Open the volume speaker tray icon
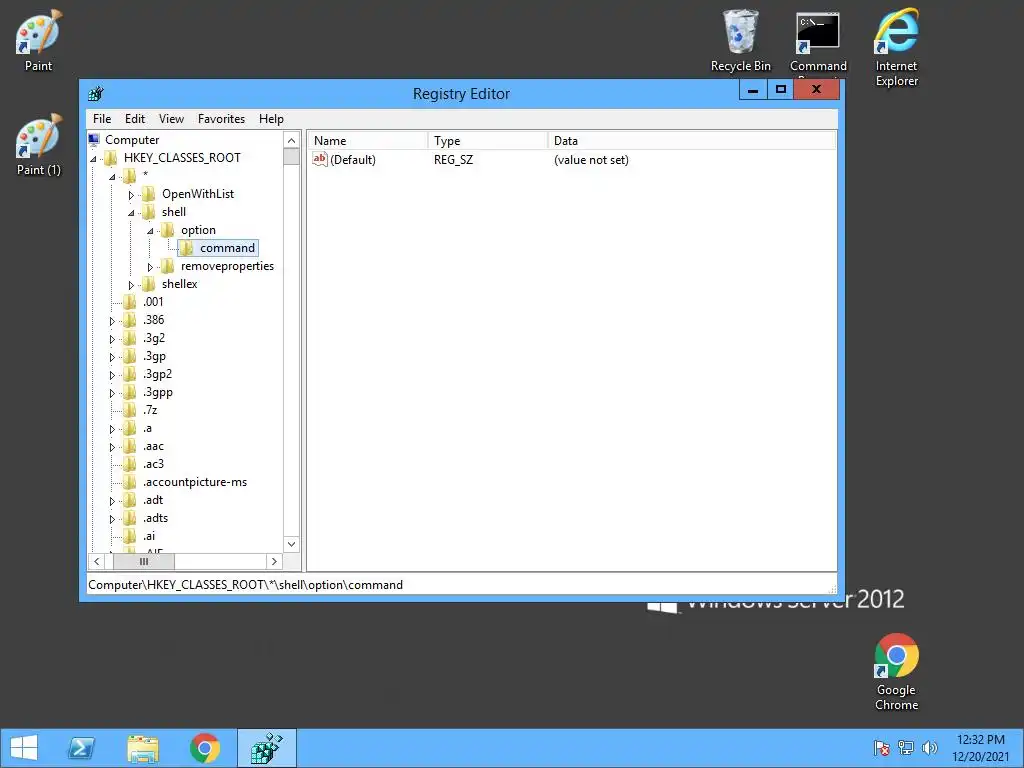 coord(930,748)
